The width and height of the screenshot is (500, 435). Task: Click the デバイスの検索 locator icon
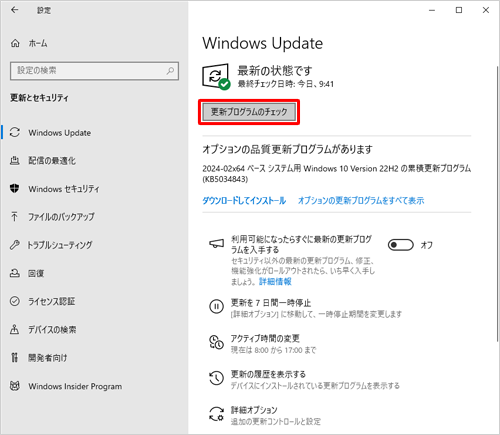(x=15, y=329)
